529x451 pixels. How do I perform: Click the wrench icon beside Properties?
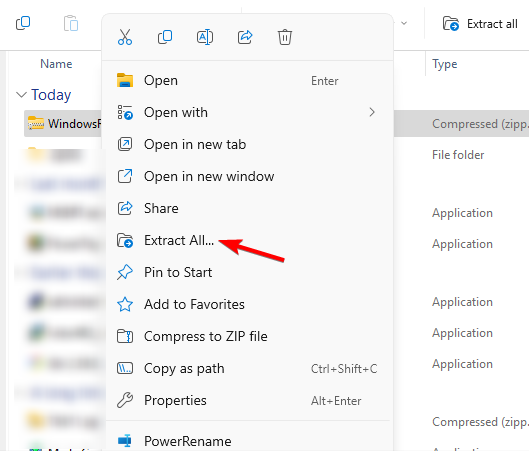125,401
